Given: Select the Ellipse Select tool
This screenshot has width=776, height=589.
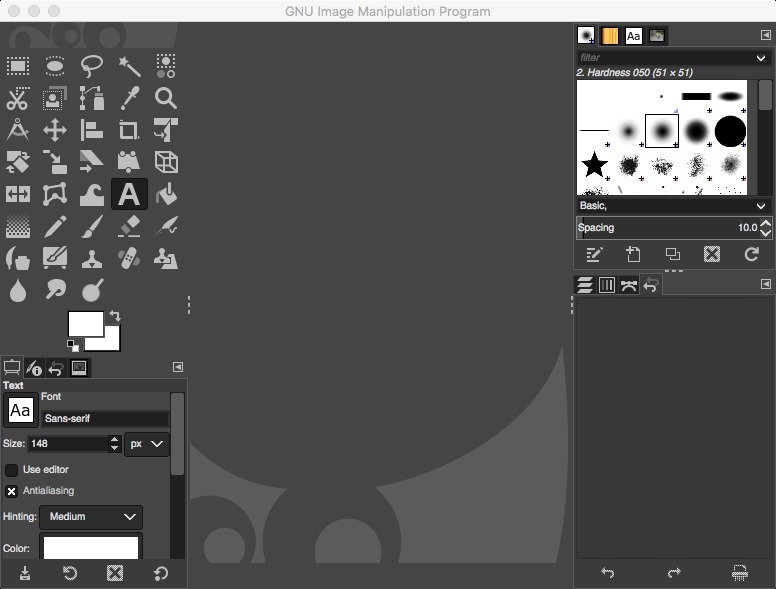Looking at the screenshot, I should (55, 66).
